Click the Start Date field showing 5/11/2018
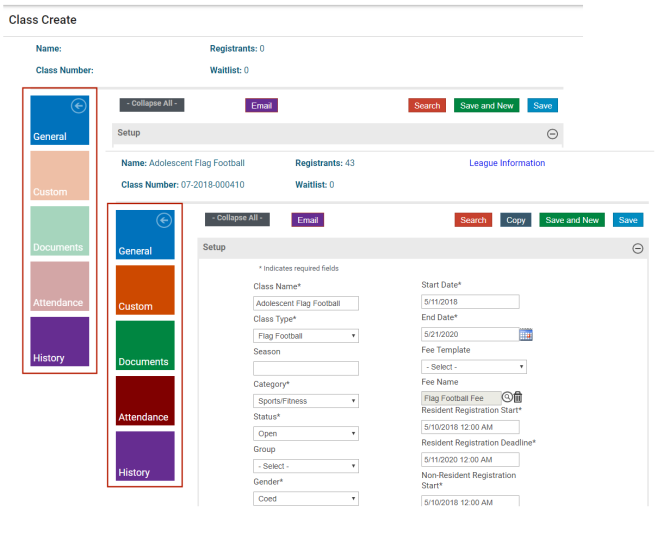 click(470, 302)
